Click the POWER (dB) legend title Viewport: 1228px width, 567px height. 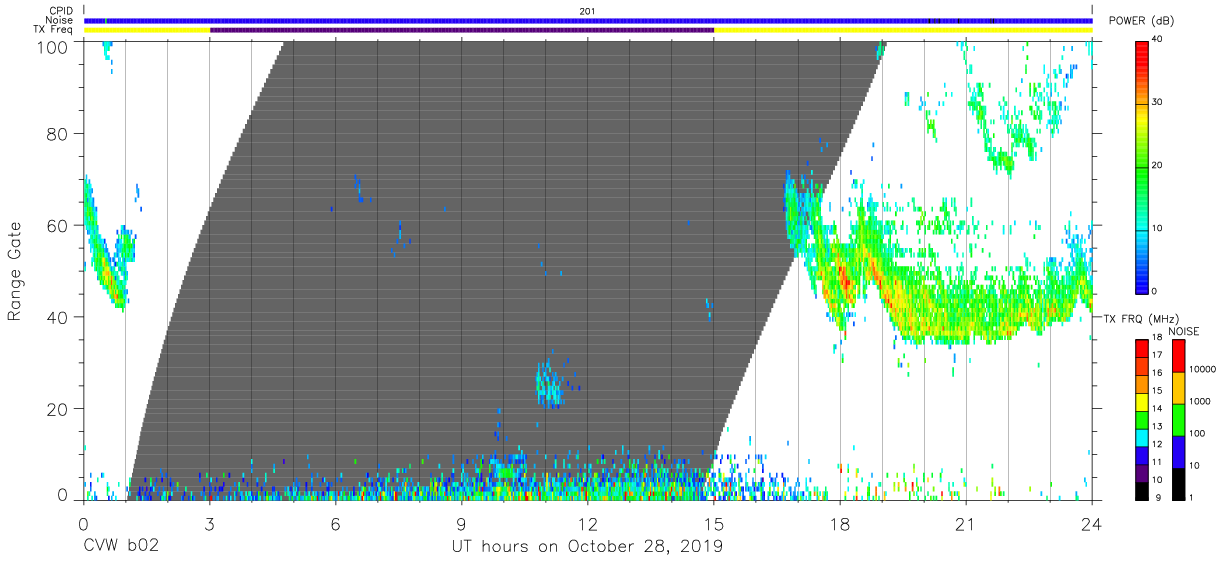(1142, 21)
